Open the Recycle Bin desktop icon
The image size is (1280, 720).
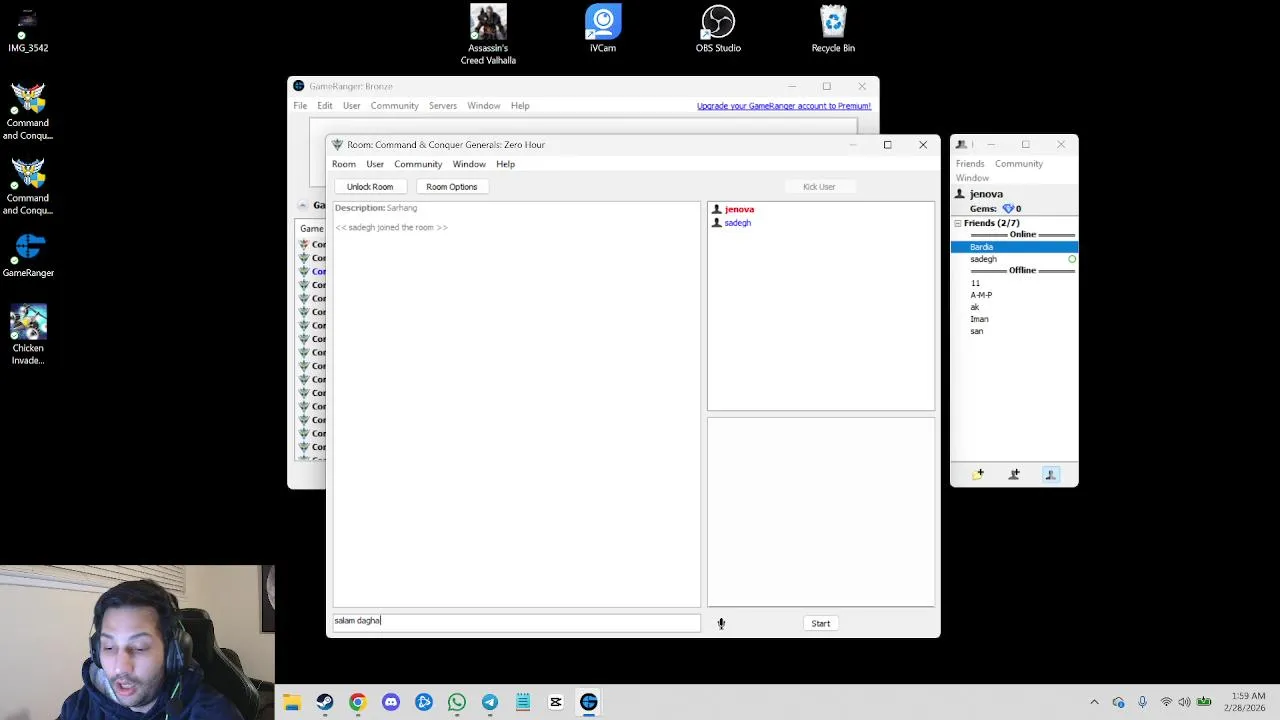click(x=833, y=29)
